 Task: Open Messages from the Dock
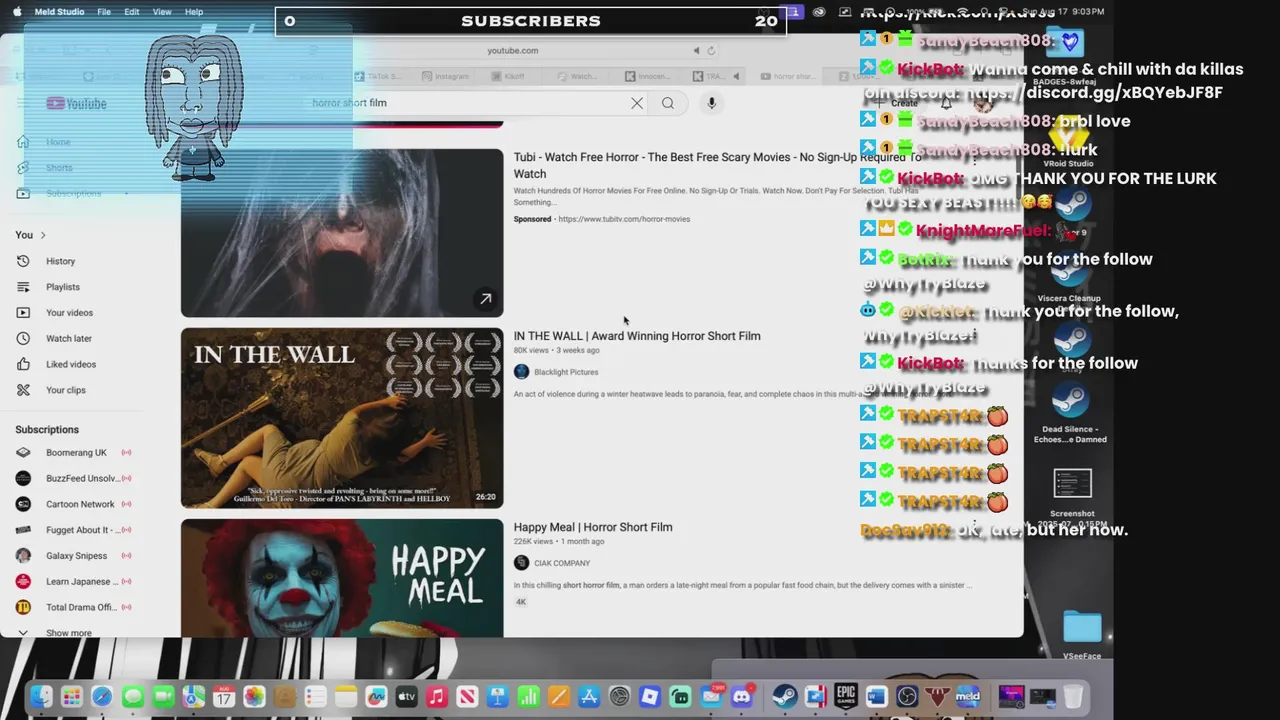pos(133,697)
